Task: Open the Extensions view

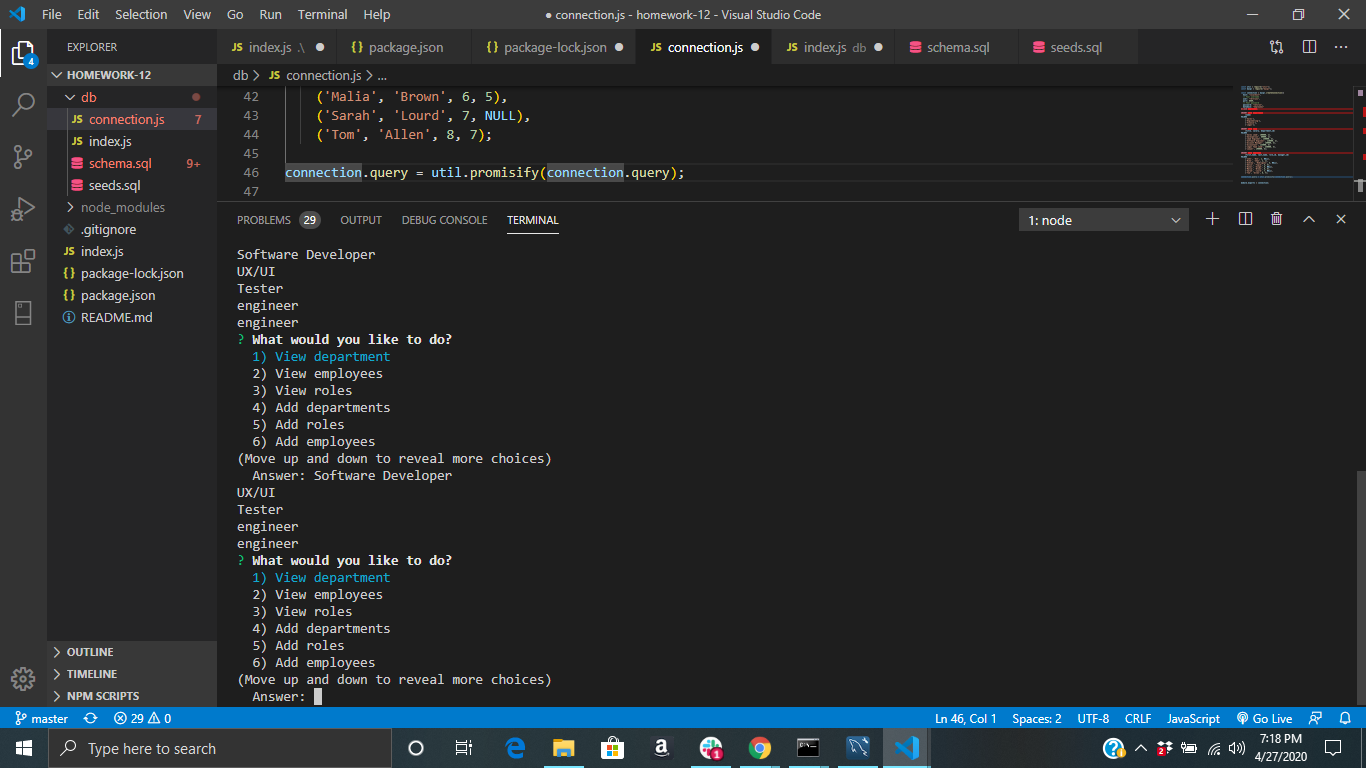Action: (x=24, y=260)
